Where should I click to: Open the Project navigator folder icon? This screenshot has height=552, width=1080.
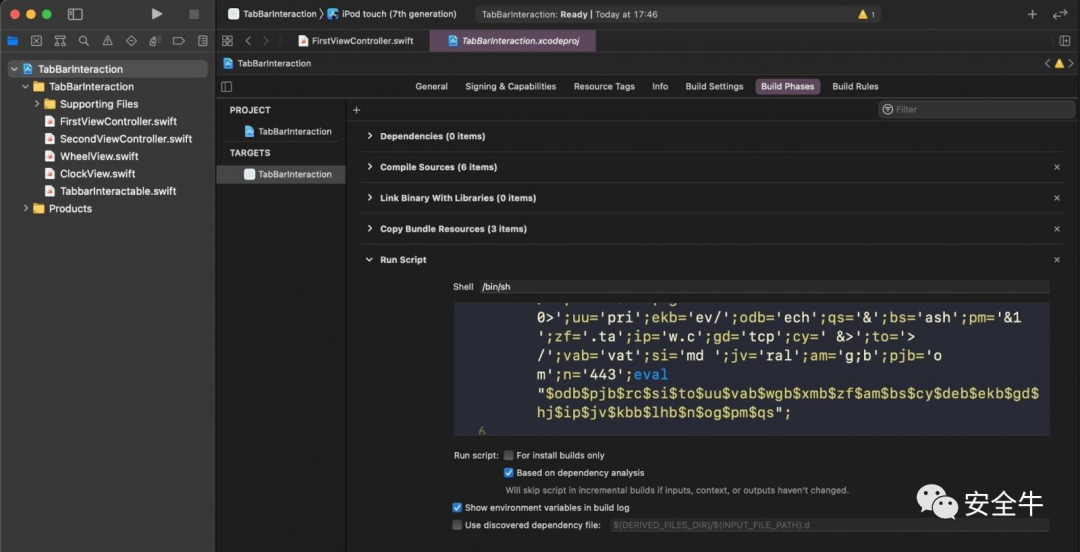point(12,41)
